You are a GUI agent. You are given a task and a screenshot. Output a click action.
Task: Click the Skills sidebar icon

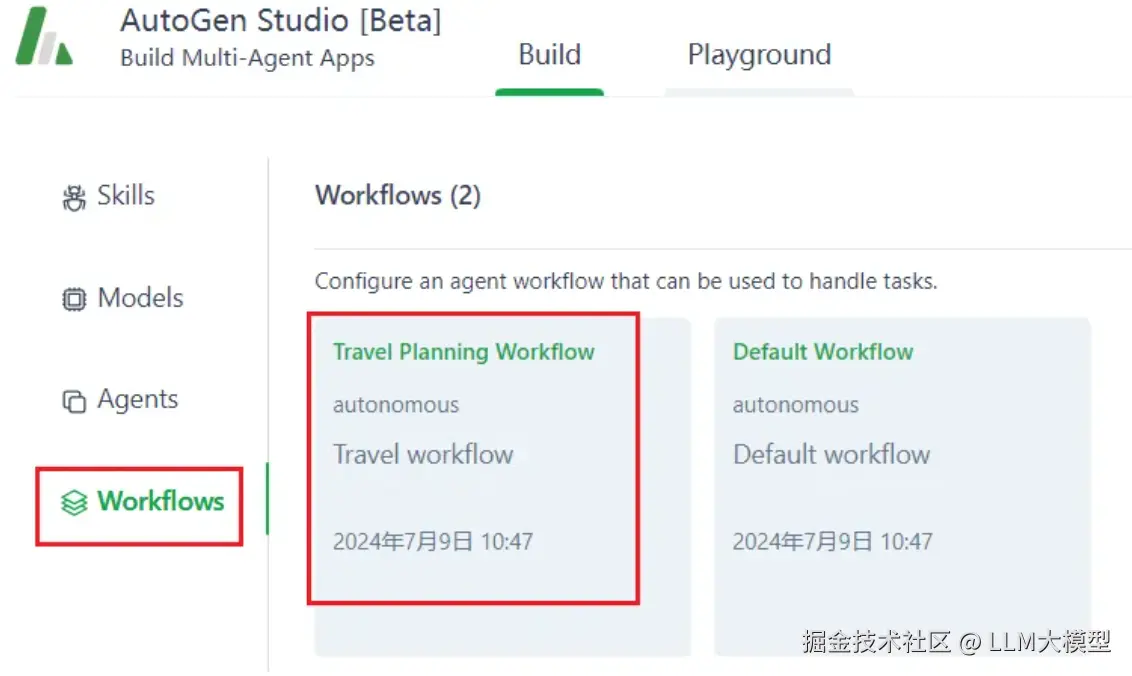pyautogui.click(x=74, y=197)
